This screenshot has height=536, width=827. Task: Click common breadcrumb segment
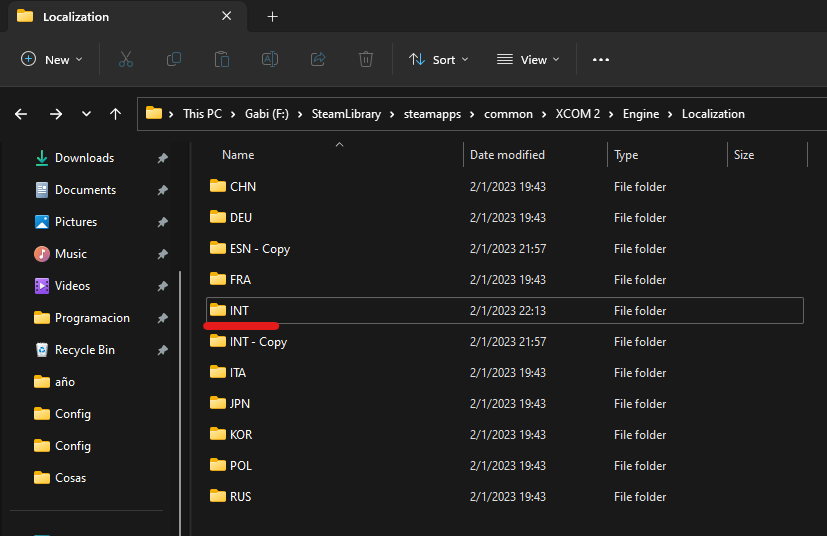[x=508, y=114]
